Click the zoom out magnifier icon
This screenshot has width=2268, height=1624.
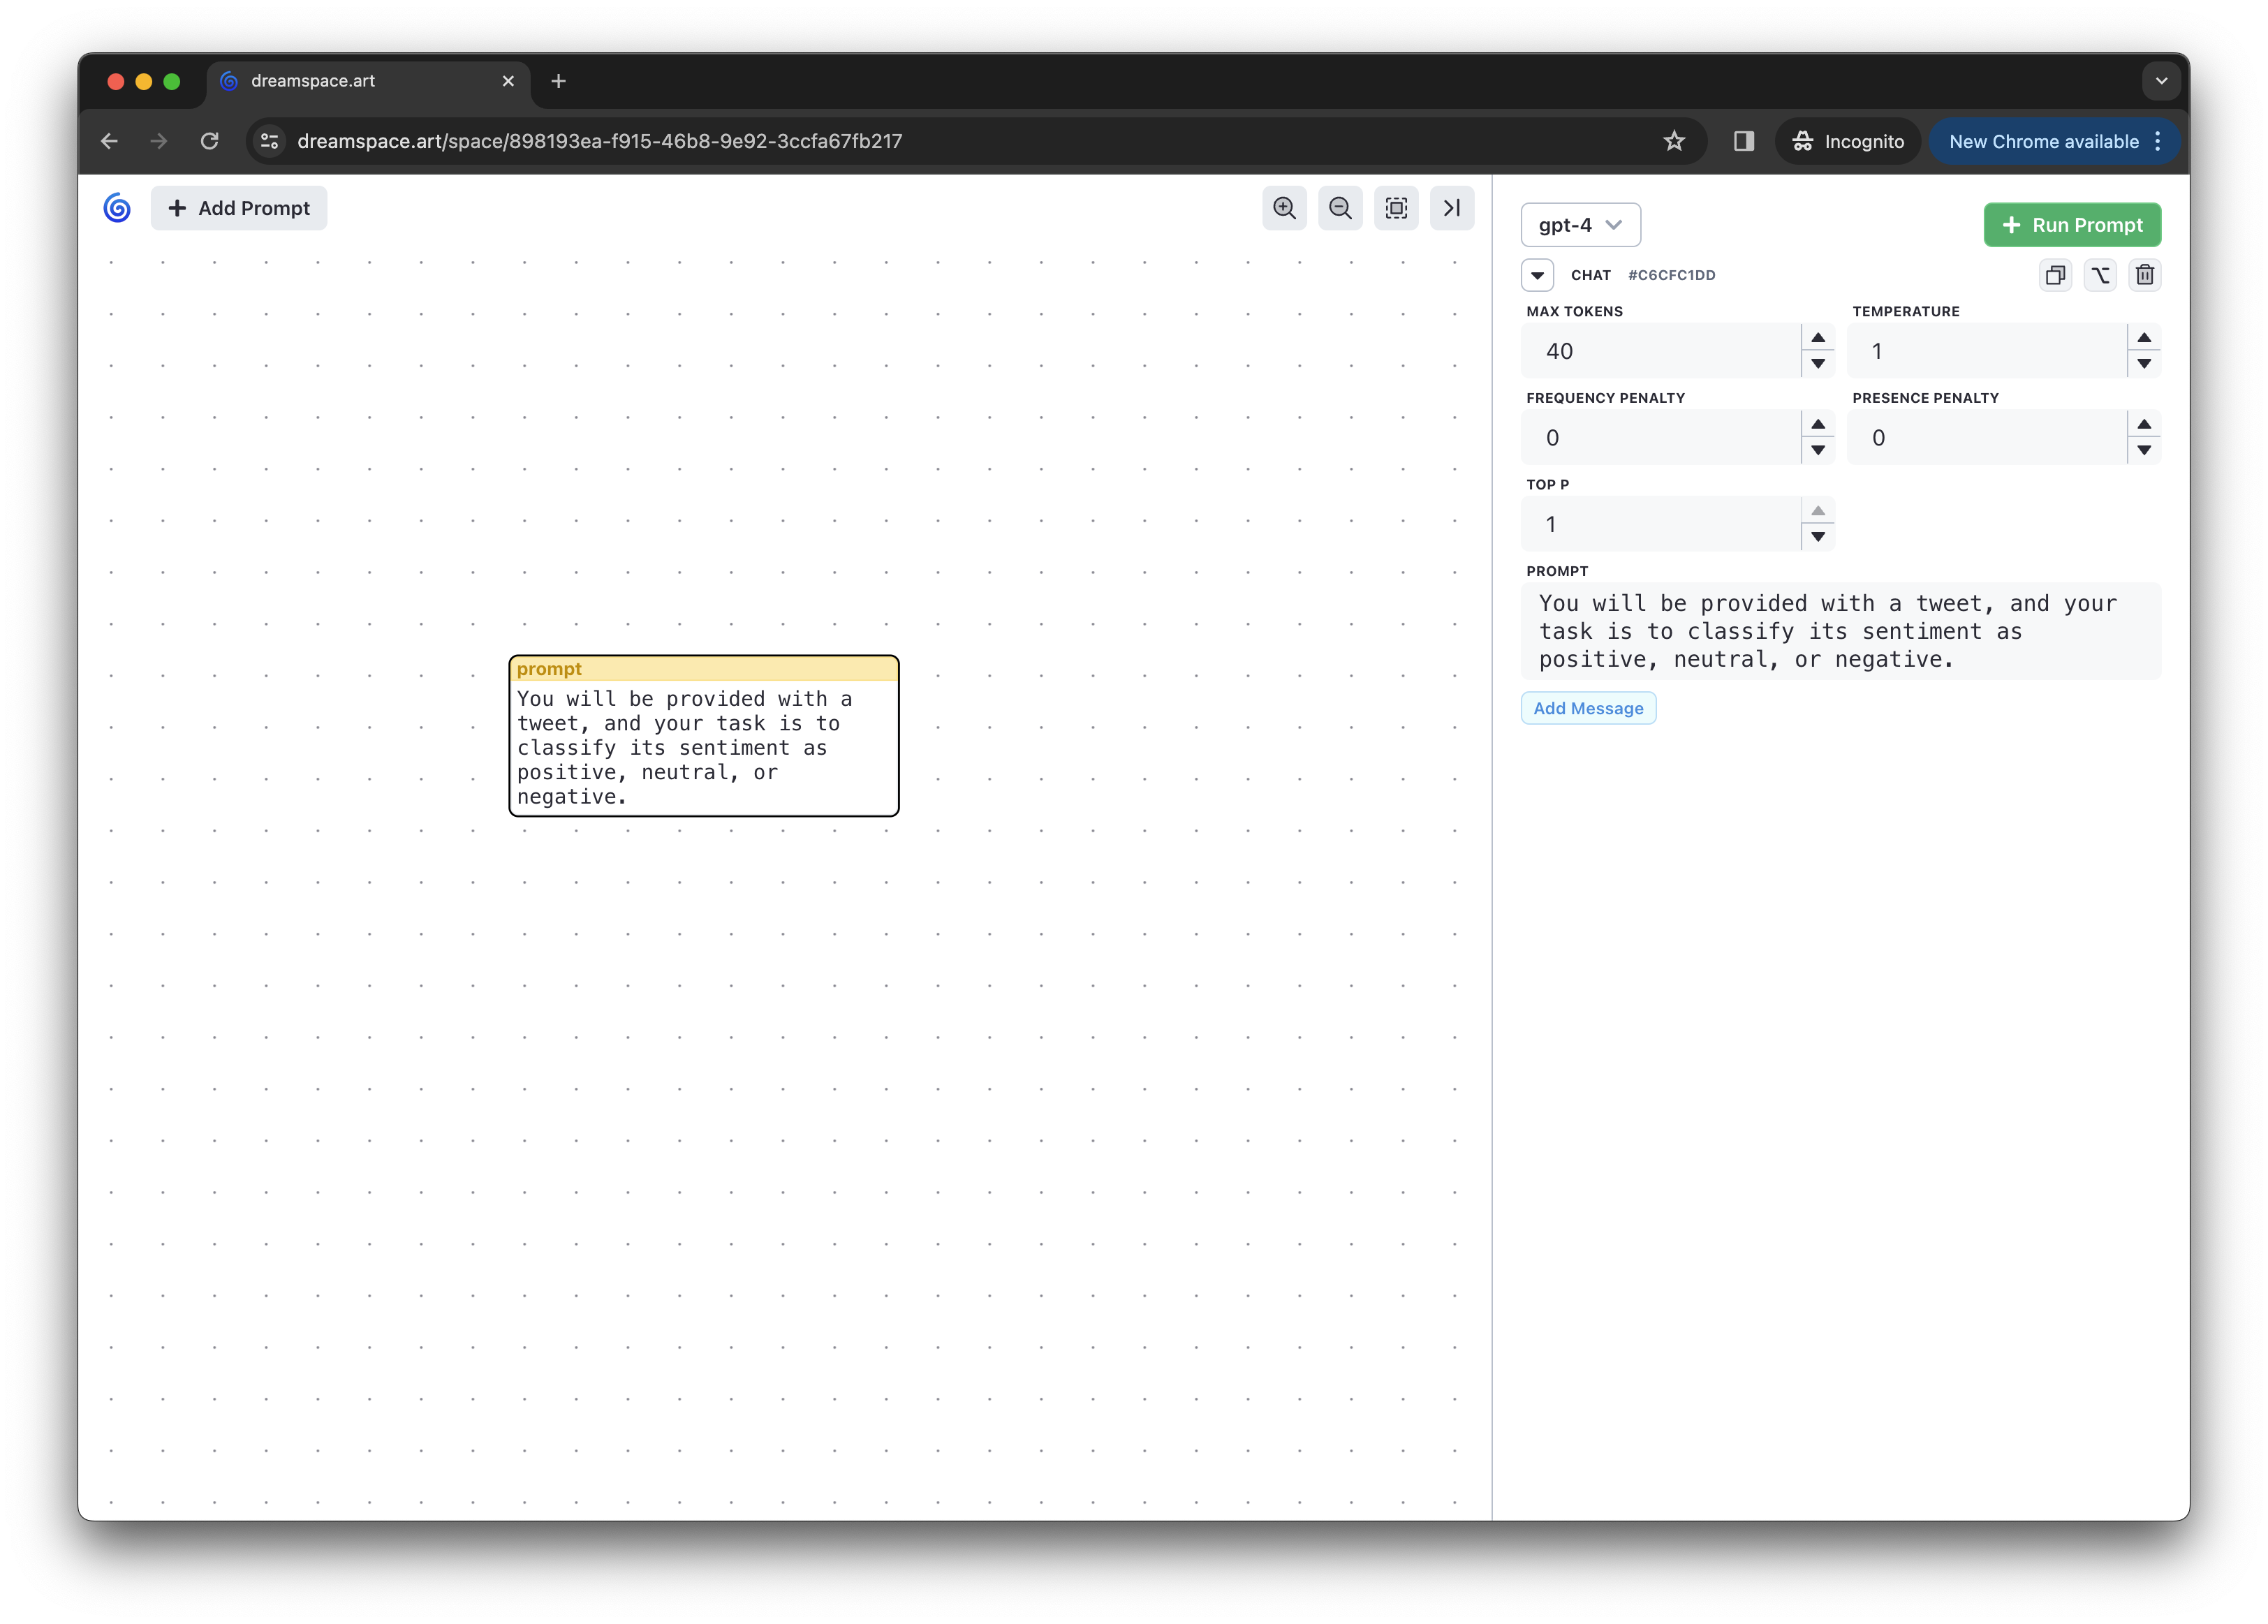click(x=1340, y=208)
